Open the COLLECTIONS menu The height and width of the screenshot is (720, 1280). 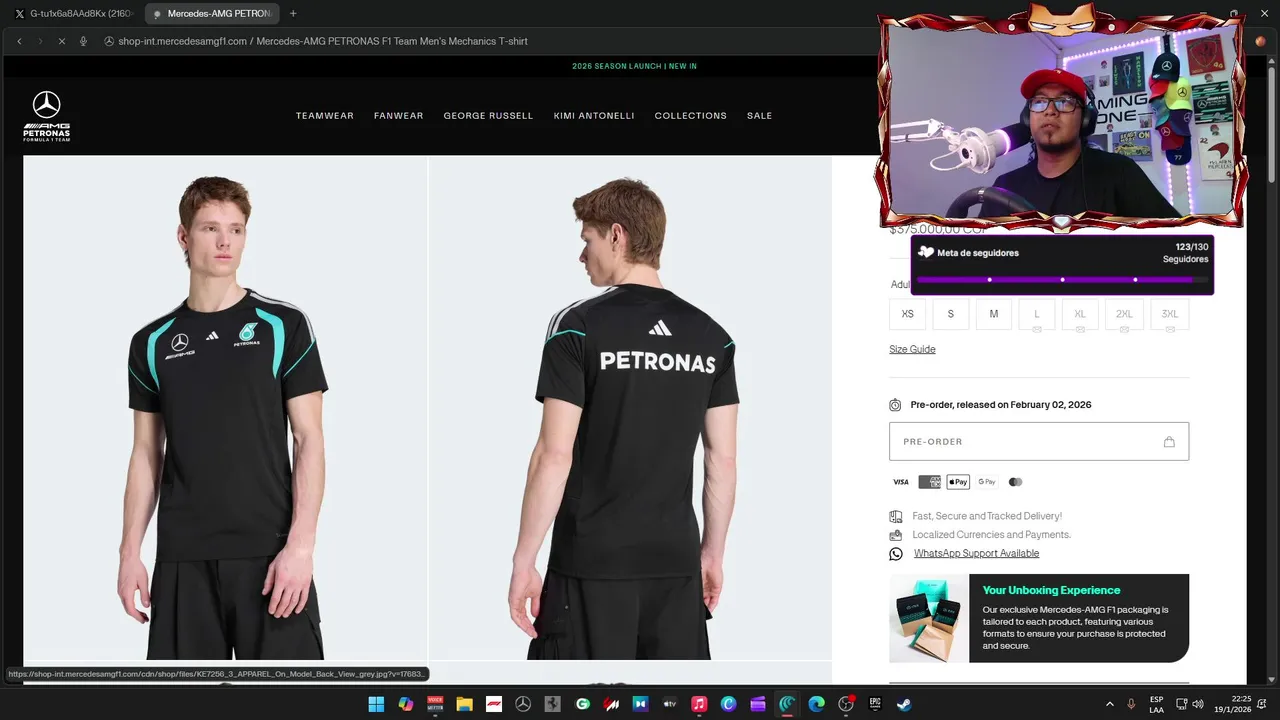point(691,116)
